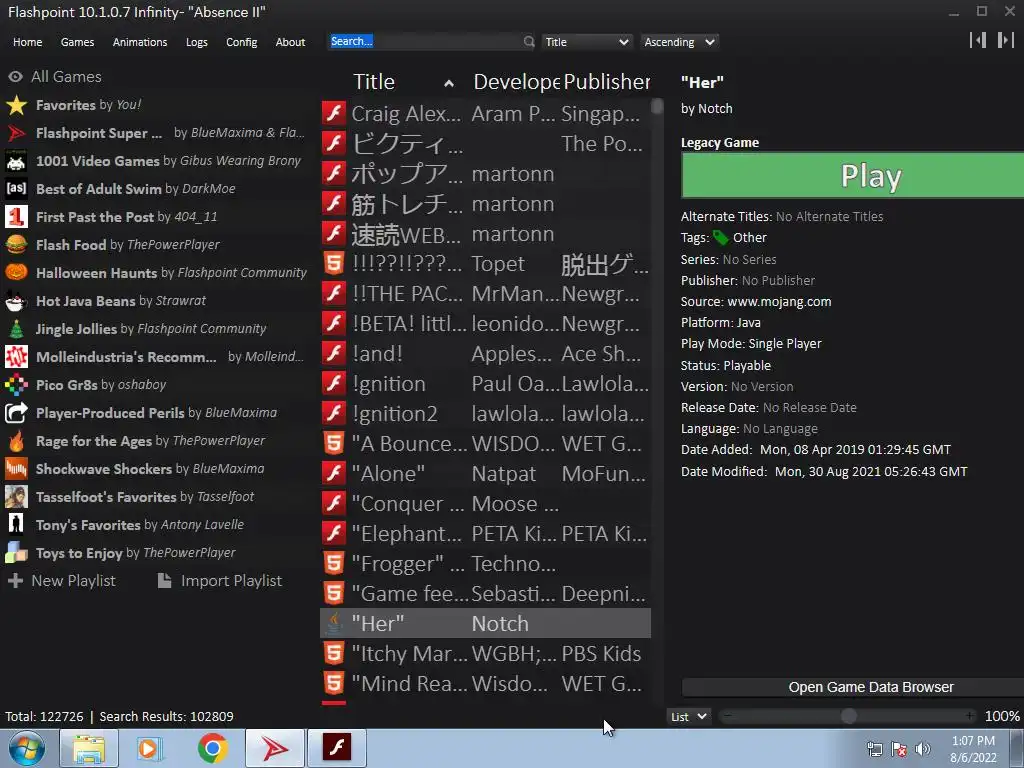The width and height of the screenshot is (1024, 768).
Task: Select First Past the Post playlist icon
Action: (16, 217)
